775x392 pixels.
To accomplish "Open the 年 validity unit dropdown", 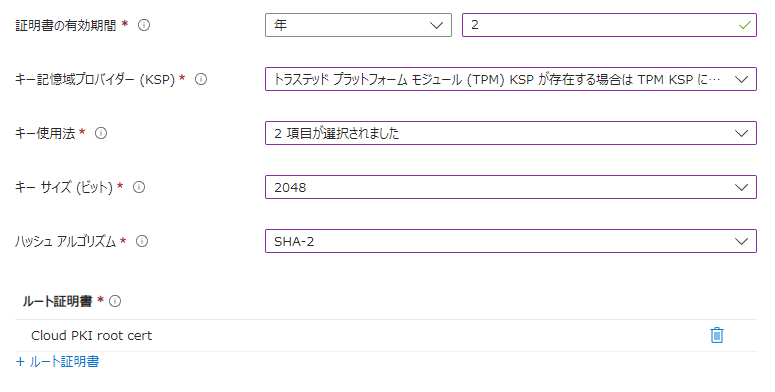I will pos(358,25).
